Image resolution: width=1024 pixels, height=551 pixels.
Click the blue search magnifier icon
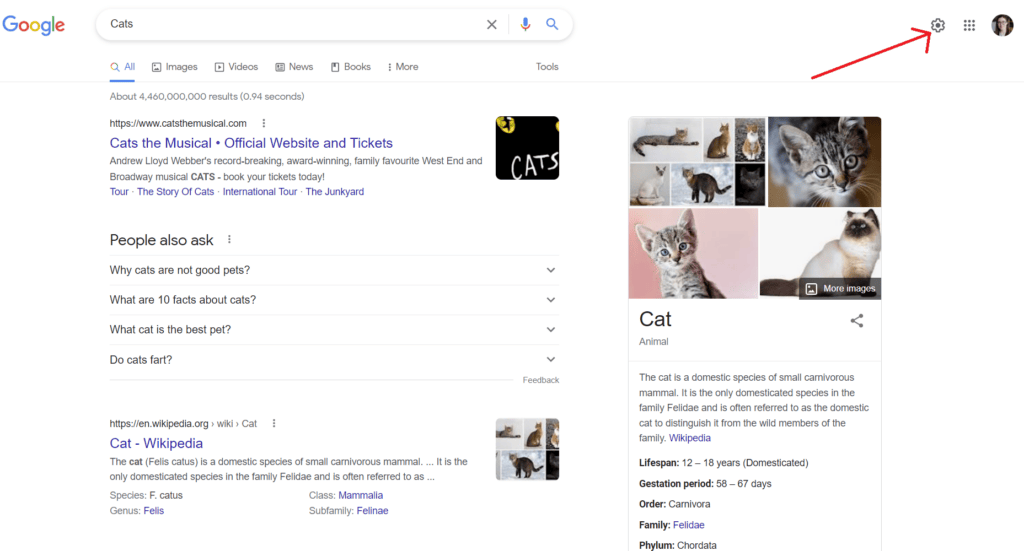pos(552,24)
